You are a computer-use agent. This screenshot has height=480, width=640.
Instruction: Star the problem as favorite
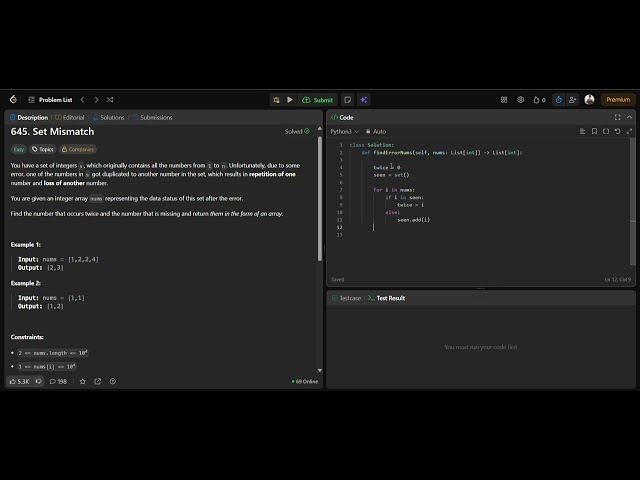83,382
